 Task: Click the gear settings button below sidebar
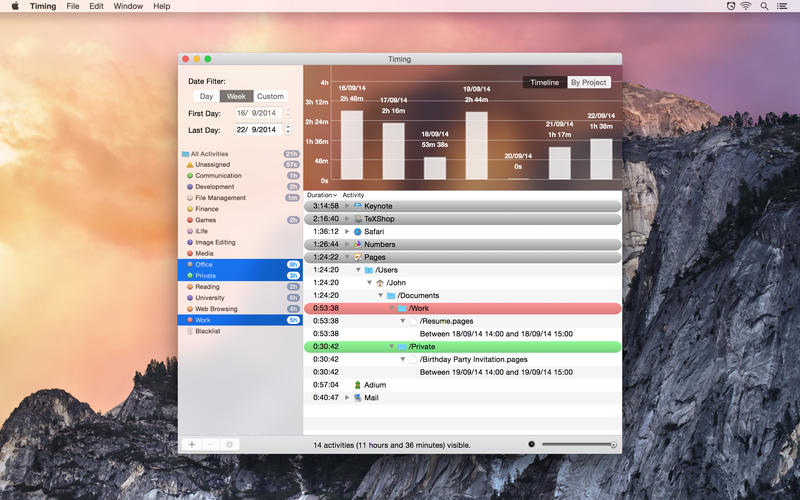[229, 444]
